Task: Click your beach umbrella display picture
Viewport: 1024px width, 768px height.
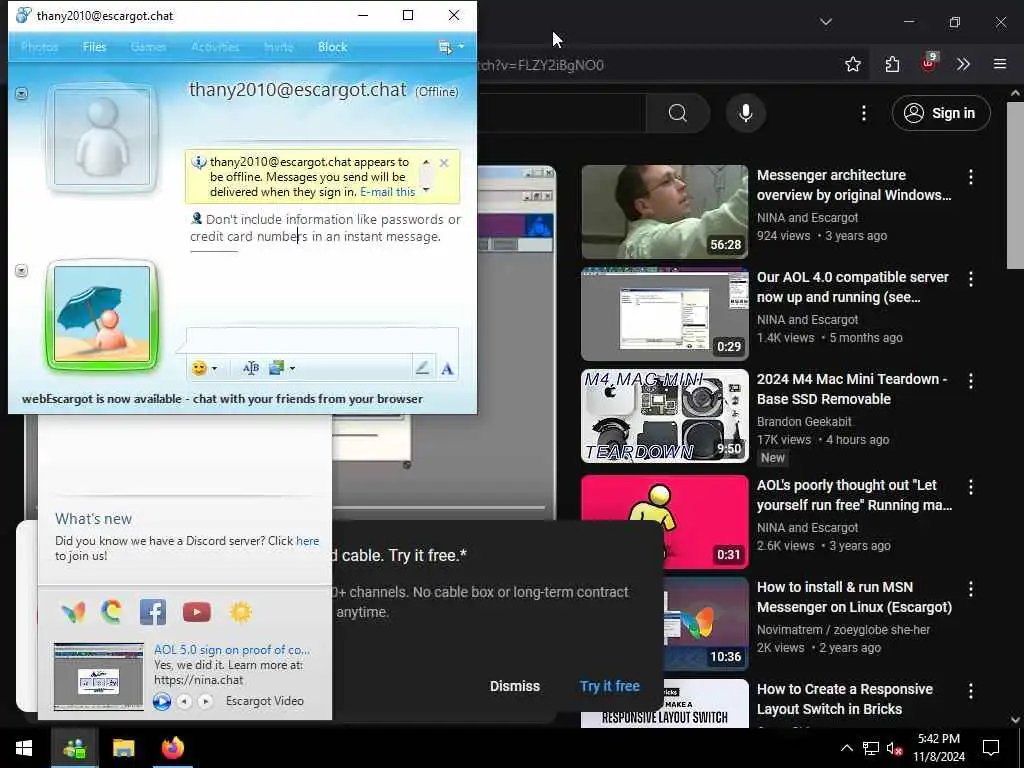Action: click(102, 314)
